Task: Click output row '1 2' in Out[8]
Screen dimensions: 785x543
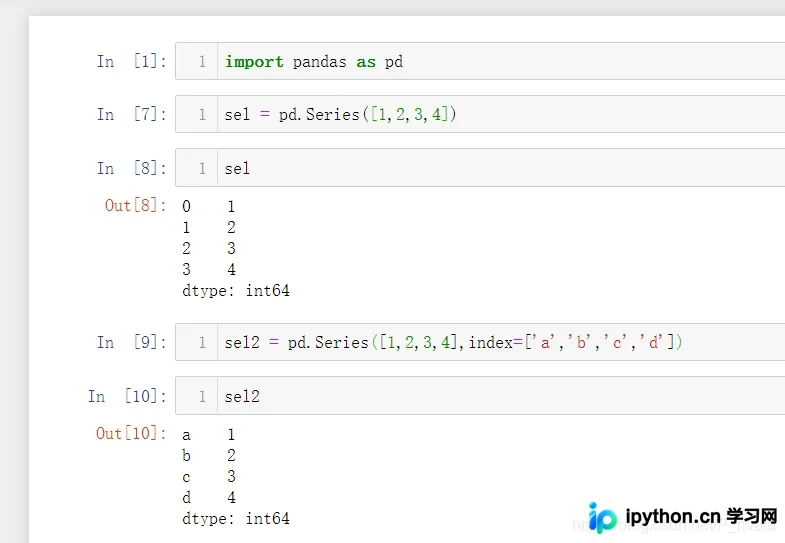Action: (x=209, y=227)
